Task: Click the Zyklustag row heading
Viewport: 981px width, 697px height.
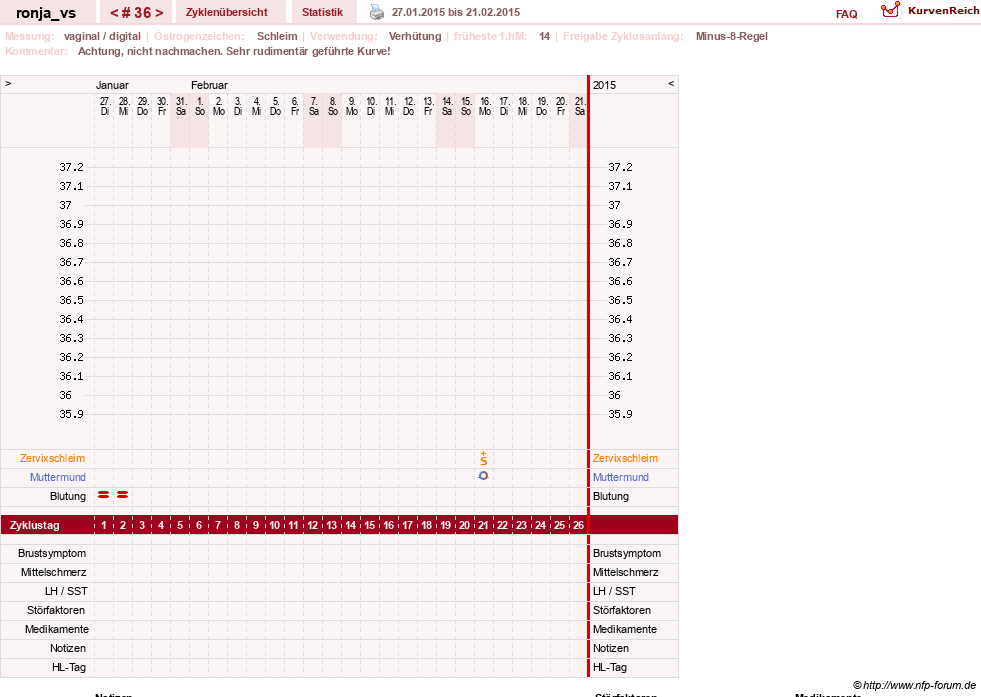Action: tap(34, 525)
